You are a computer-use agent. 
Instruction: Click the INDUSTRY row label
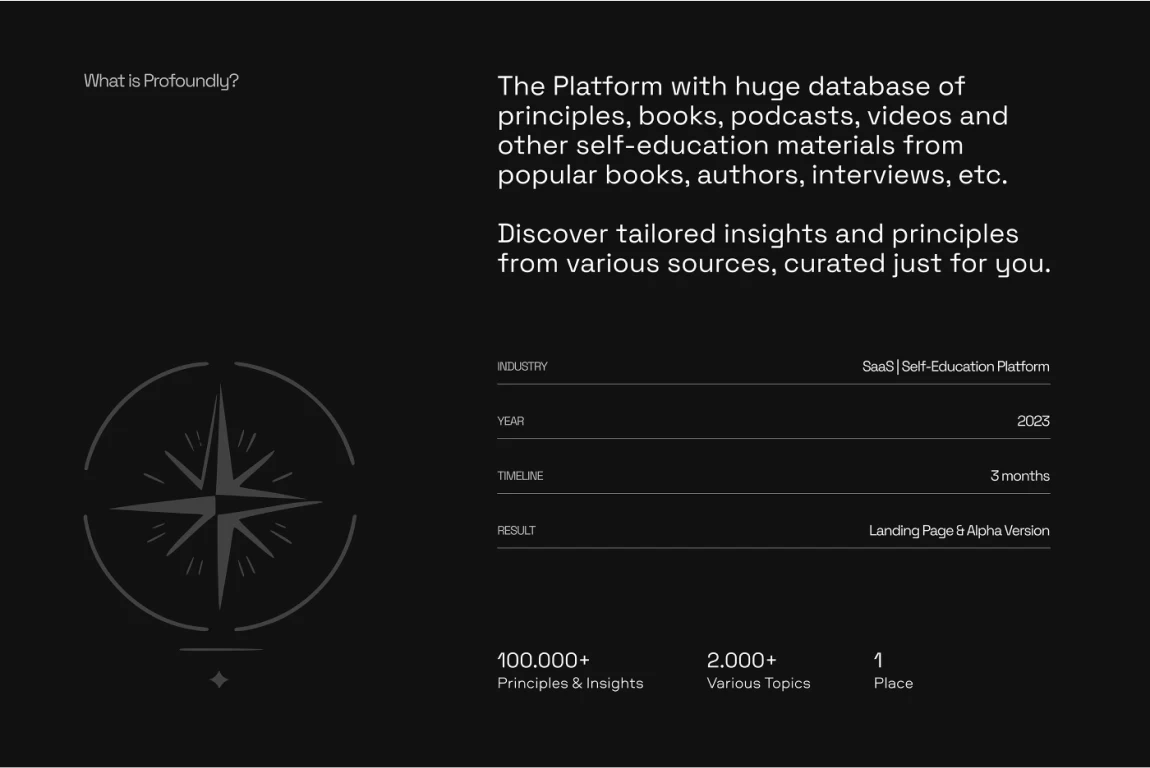522,367
